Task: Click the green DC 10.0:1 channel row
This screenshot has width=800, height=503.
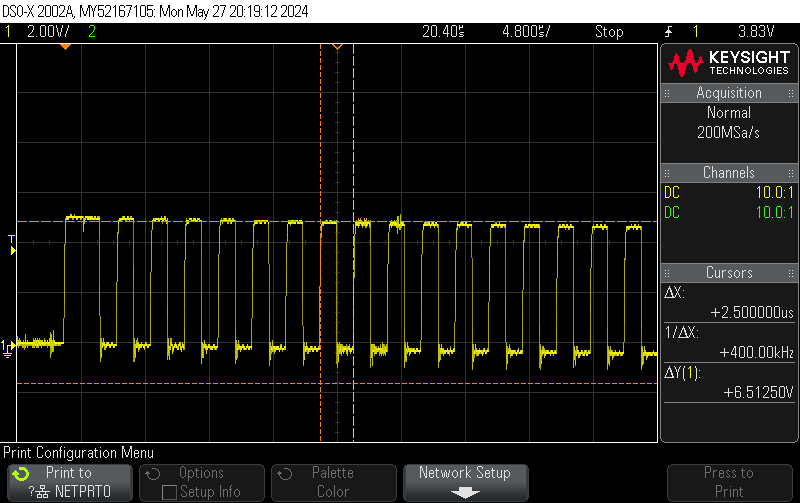Action: tap(729, 212)
